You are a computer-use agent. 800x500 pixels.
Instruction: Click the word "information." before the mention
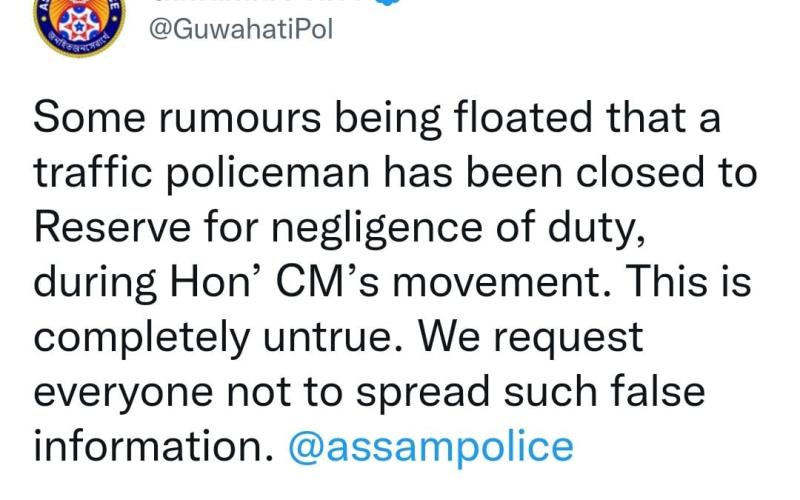[154, 446]
